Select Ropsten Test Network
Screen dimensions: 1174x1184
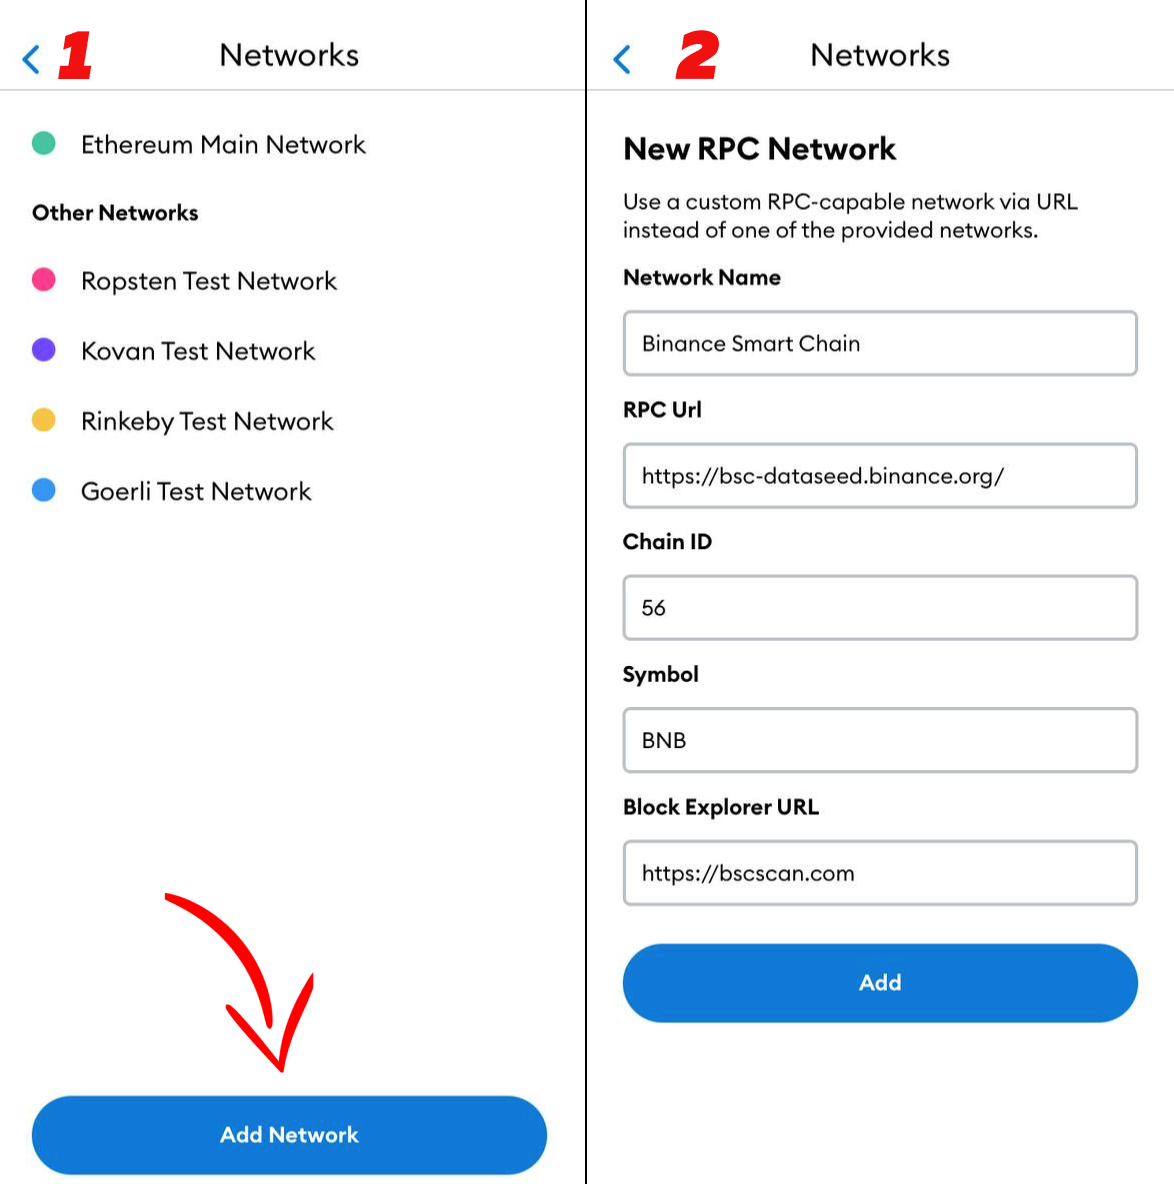208,281
